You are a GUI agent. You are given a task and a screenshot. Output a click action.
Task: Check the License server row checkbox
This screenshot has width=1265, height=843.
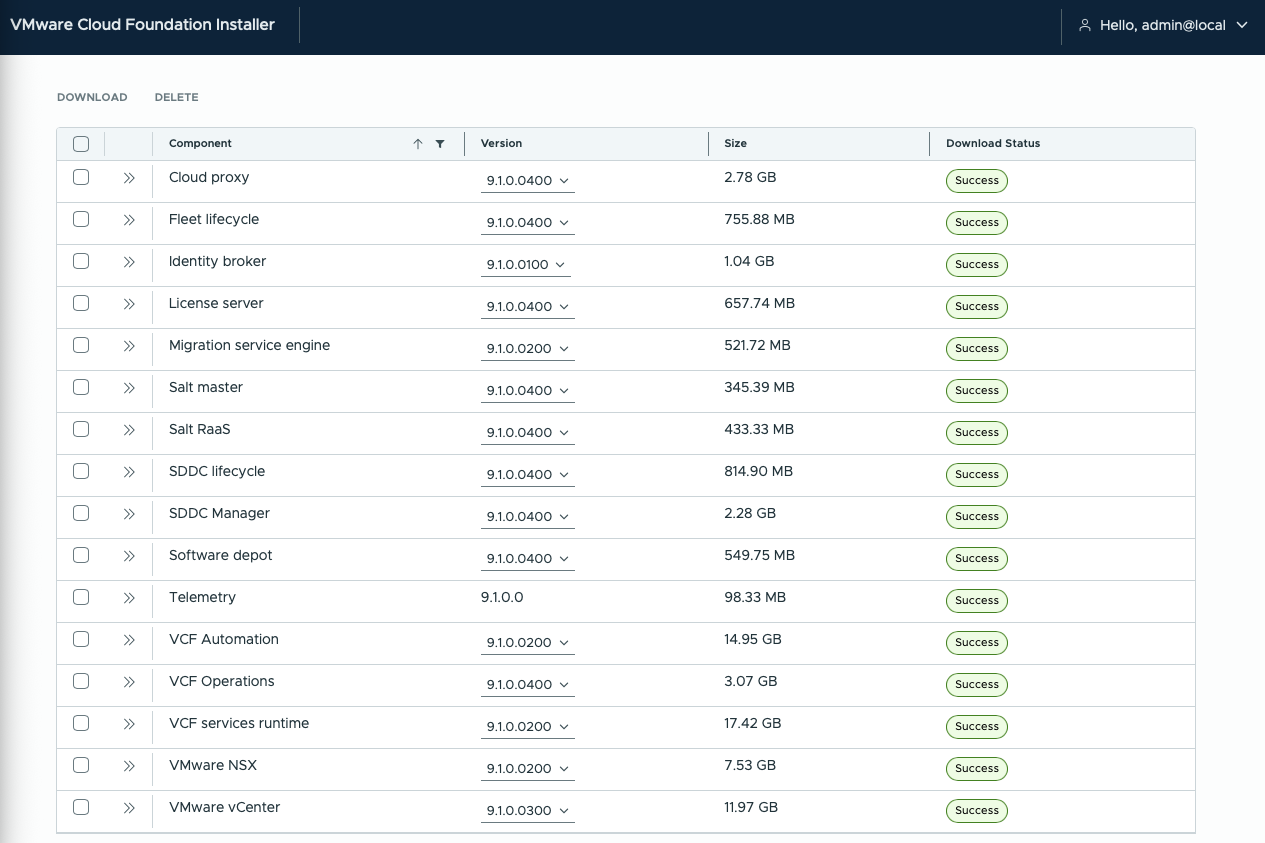[x=81, y=303]
